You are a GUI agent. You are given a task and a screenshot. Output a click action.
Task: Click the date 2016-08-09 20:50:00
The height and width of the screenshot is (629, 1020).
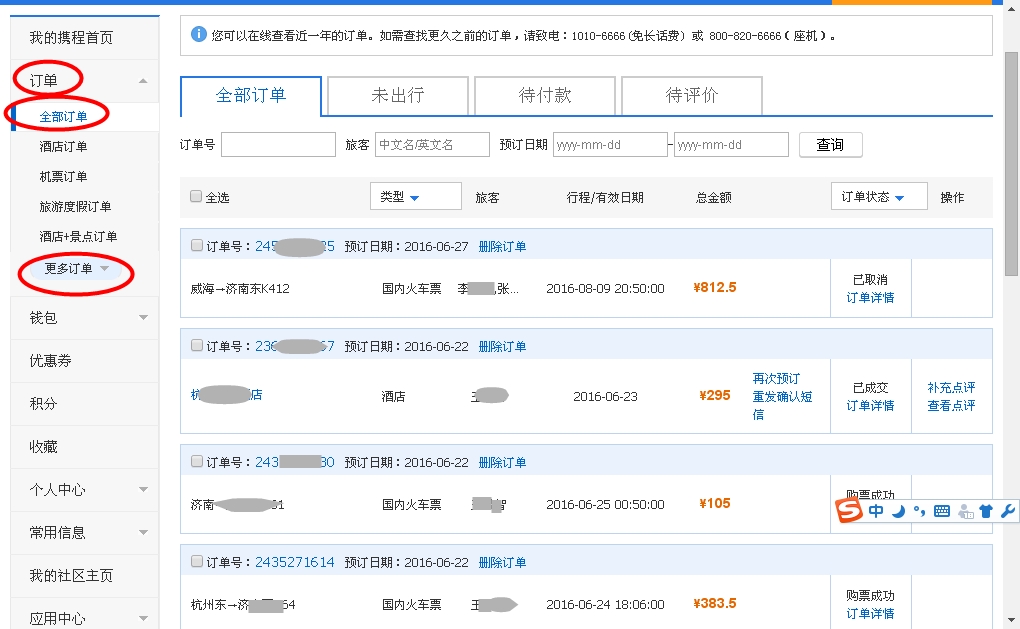coord(605,288)
